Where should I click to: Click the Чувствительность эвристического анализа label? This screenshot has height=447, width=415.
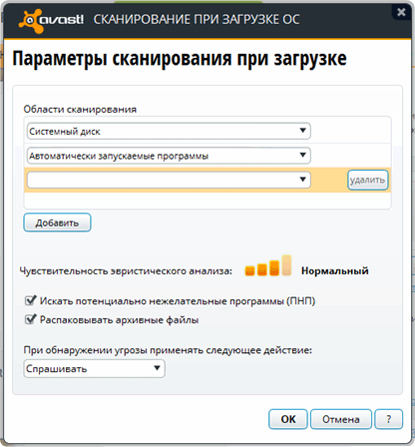tap(126, 271)
